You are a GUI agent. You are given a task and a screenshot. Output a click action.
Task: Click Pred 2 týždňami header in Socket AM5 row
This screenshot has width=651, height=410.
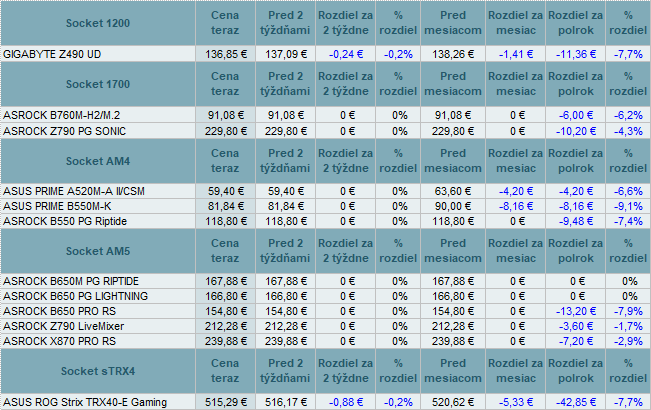(286, 251)
